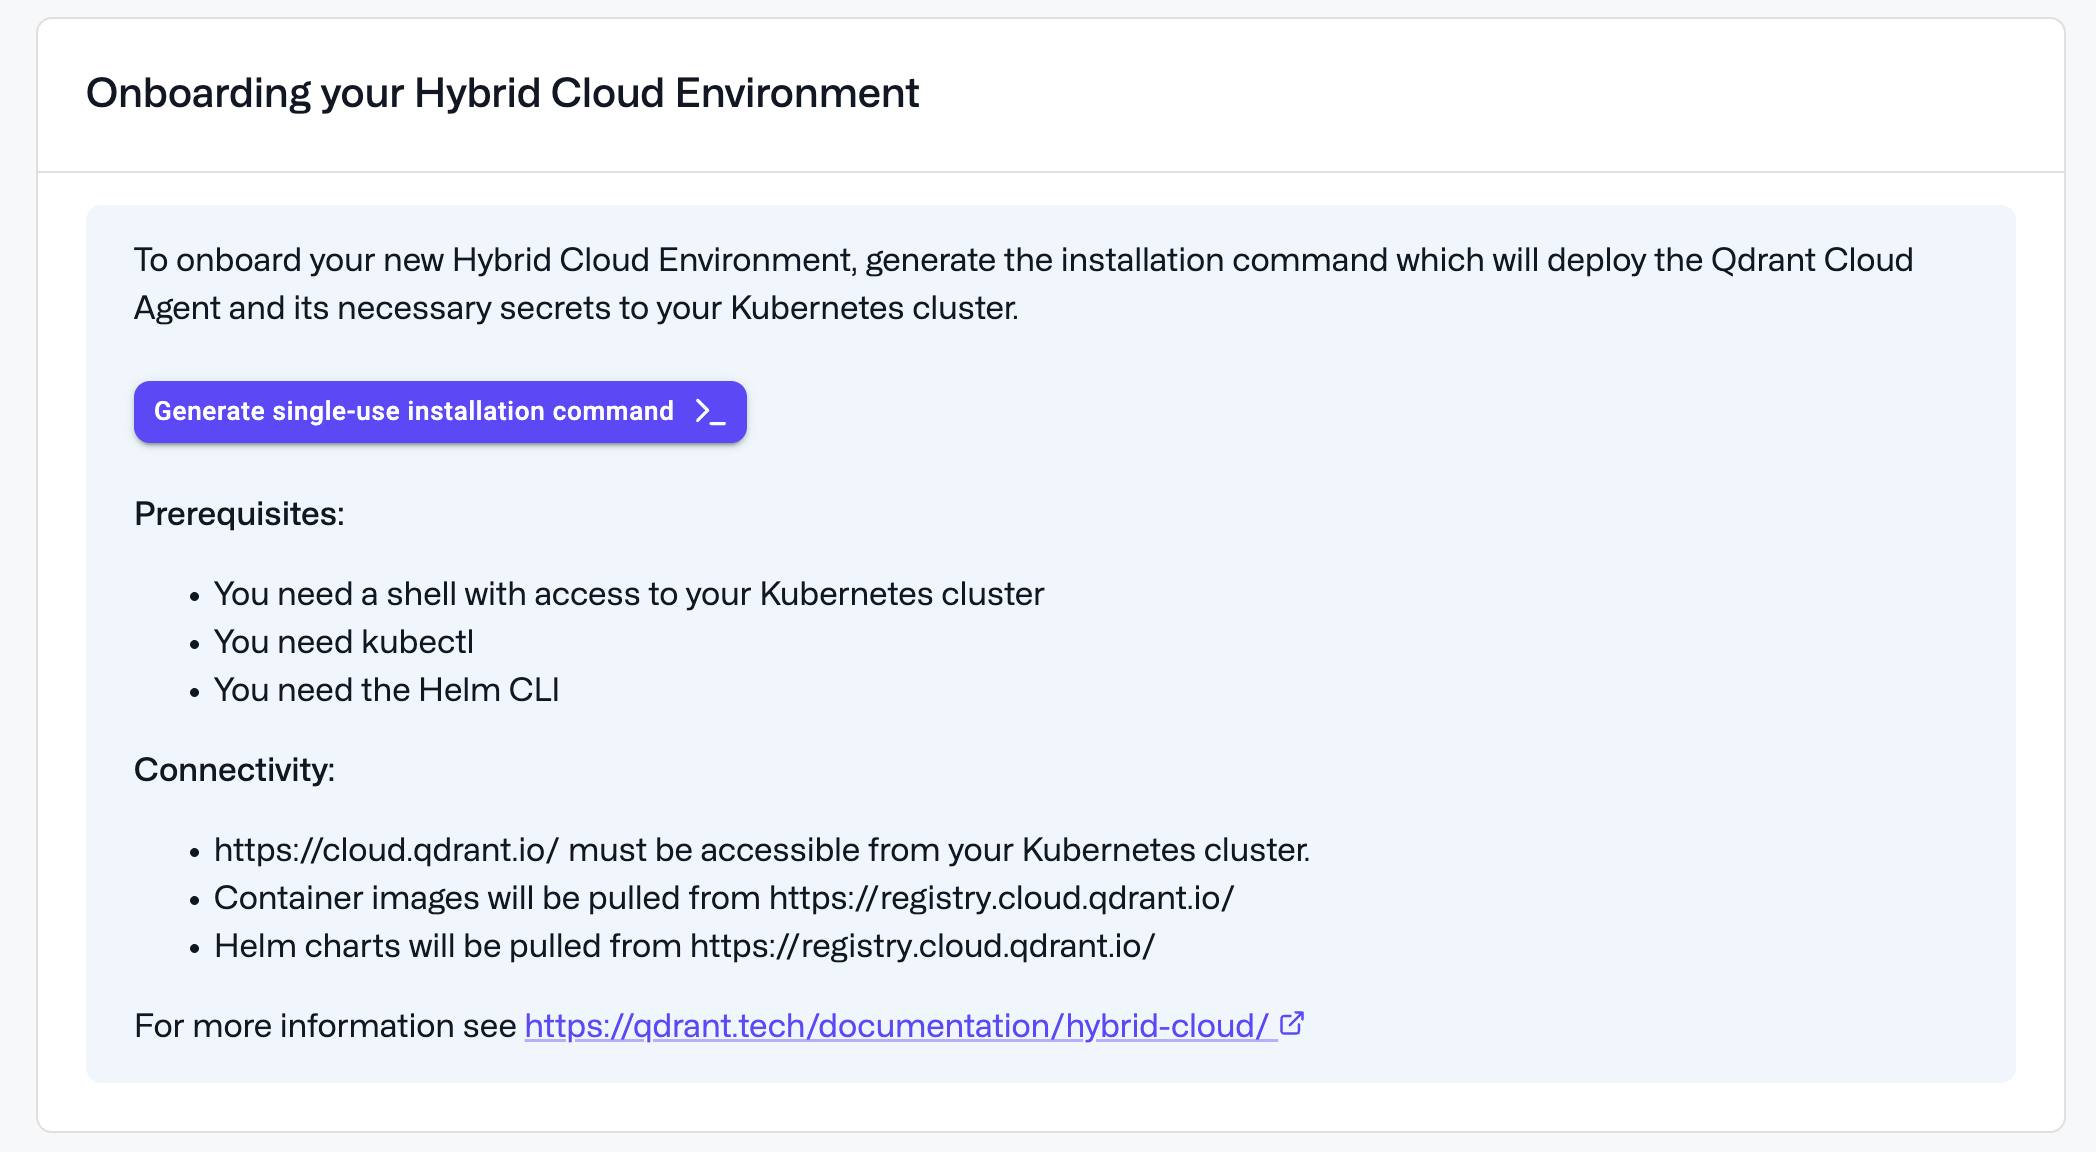Image resolution: width=2096 pixels, height=1152 pixels.
Task: Select the Connectivity section label
Action: (234, 769)
